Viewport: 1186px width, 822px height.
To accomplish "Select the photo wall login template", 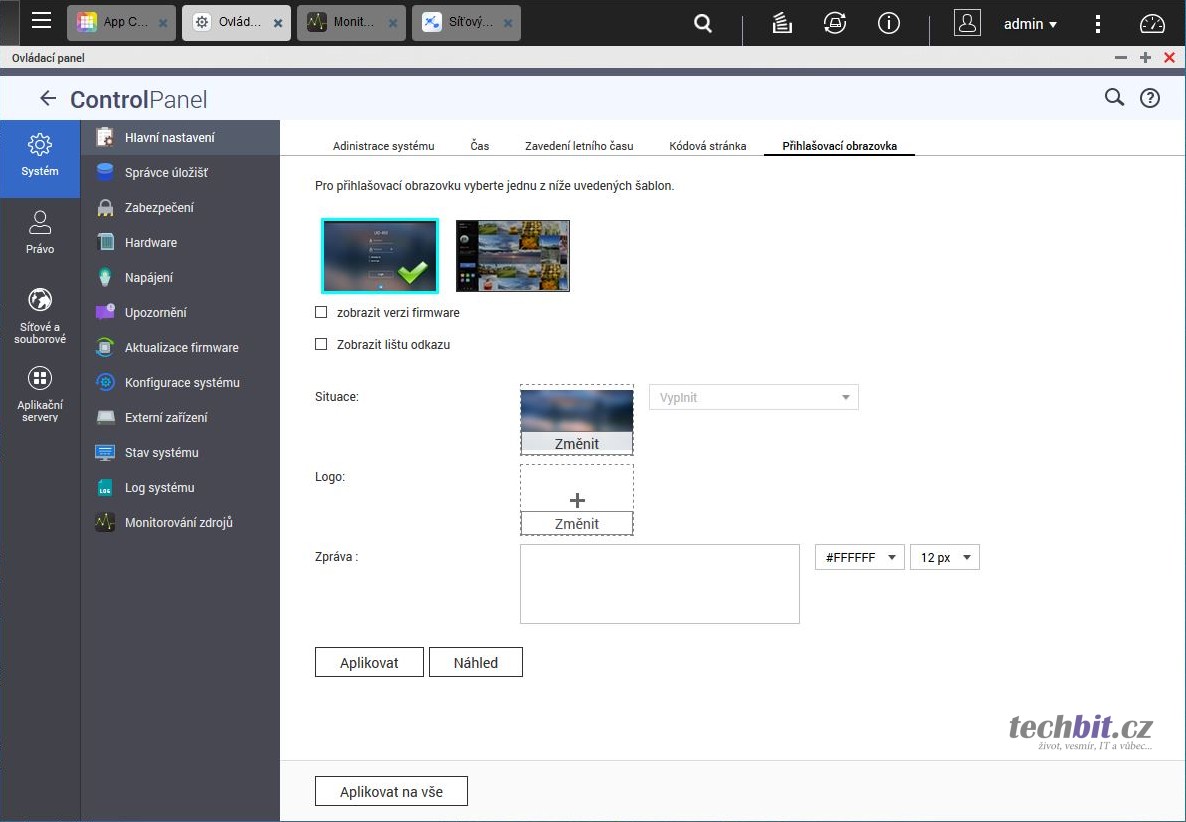I will coord(512,256).
